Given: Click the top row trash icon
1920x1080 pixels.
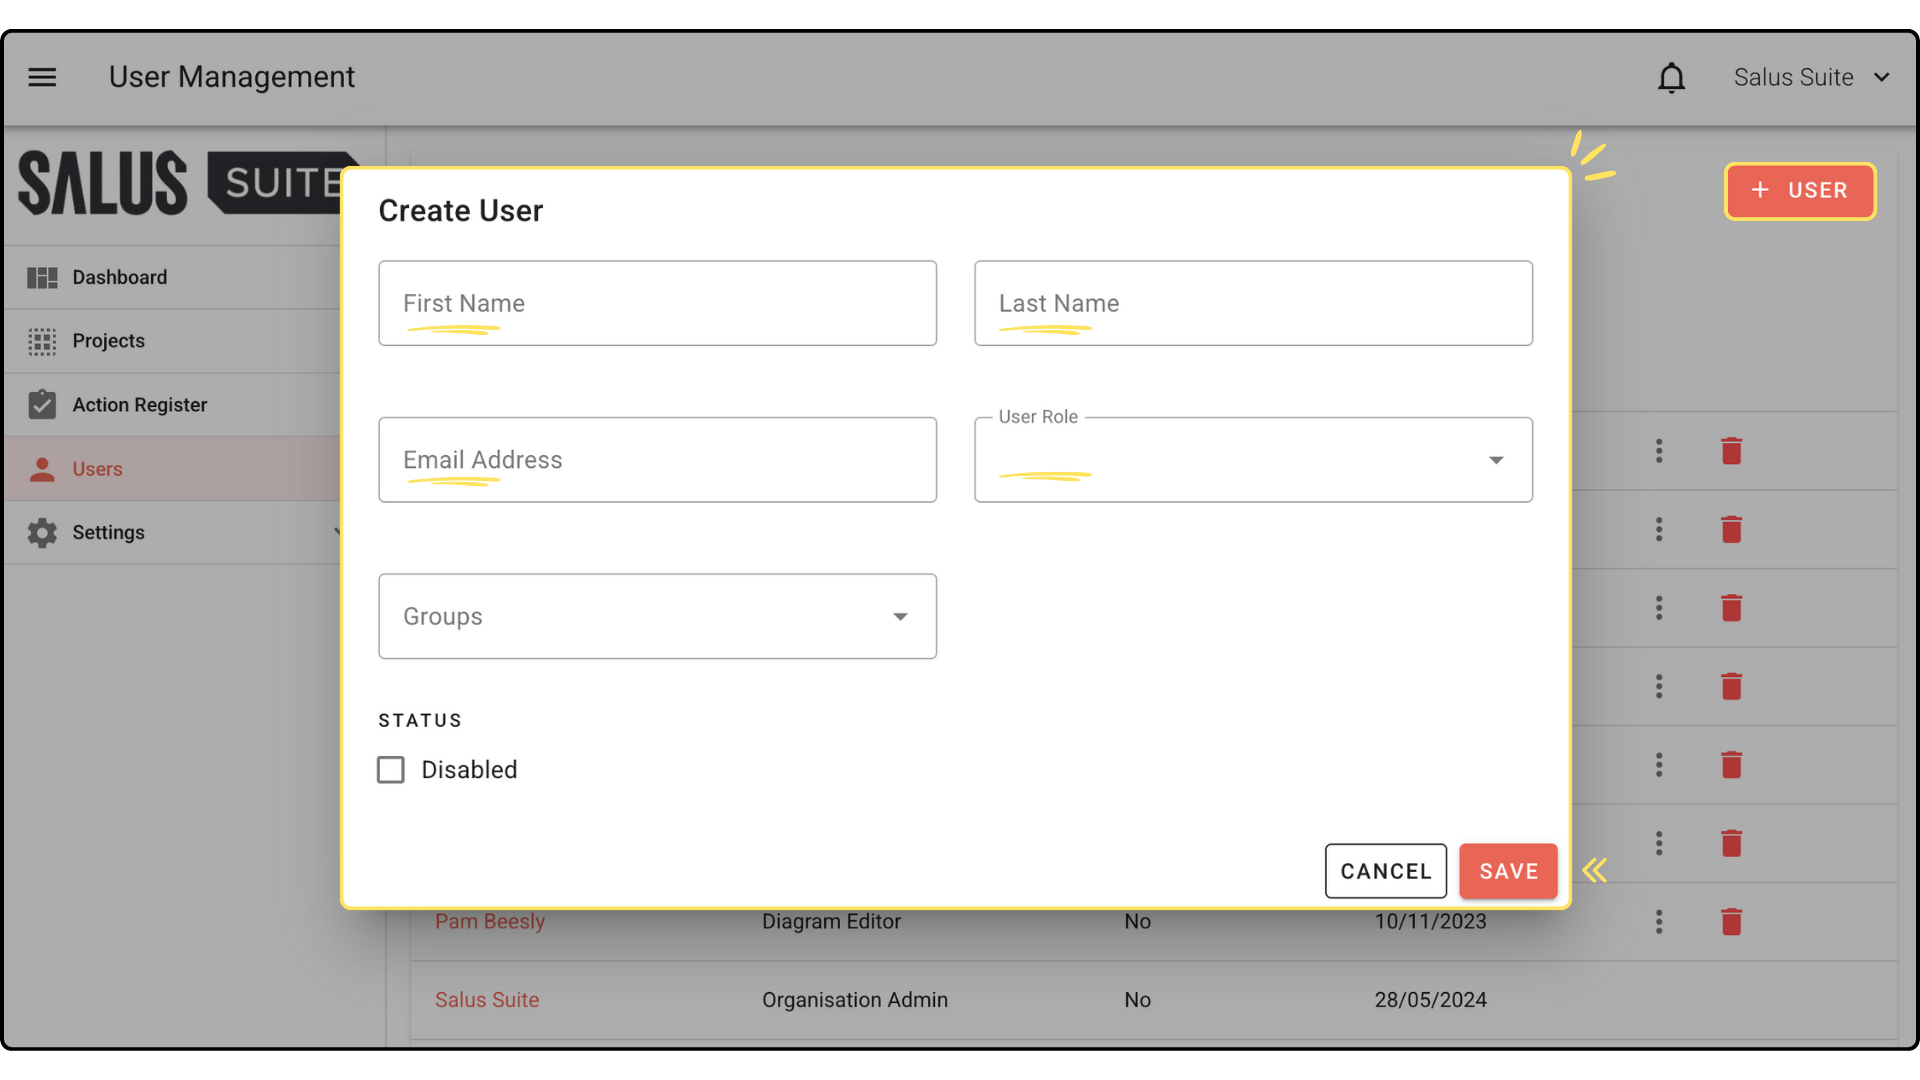Looking at the screenshot, I should 1731,451.
